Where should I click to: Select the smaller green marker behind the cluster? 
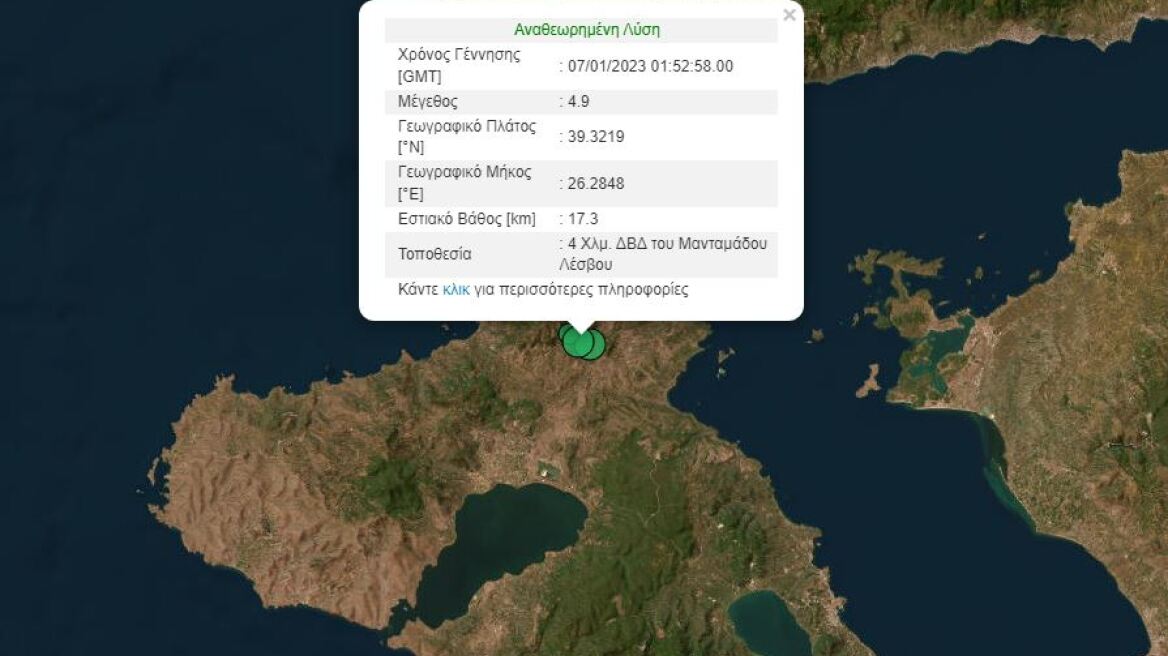click(x=564, y=332)
